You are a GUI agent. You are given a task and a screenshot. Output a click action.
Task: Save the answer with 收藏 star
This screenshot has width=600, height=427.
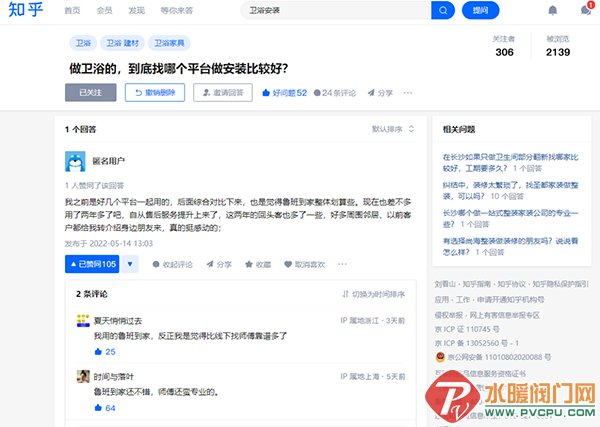tap(258, 264)
